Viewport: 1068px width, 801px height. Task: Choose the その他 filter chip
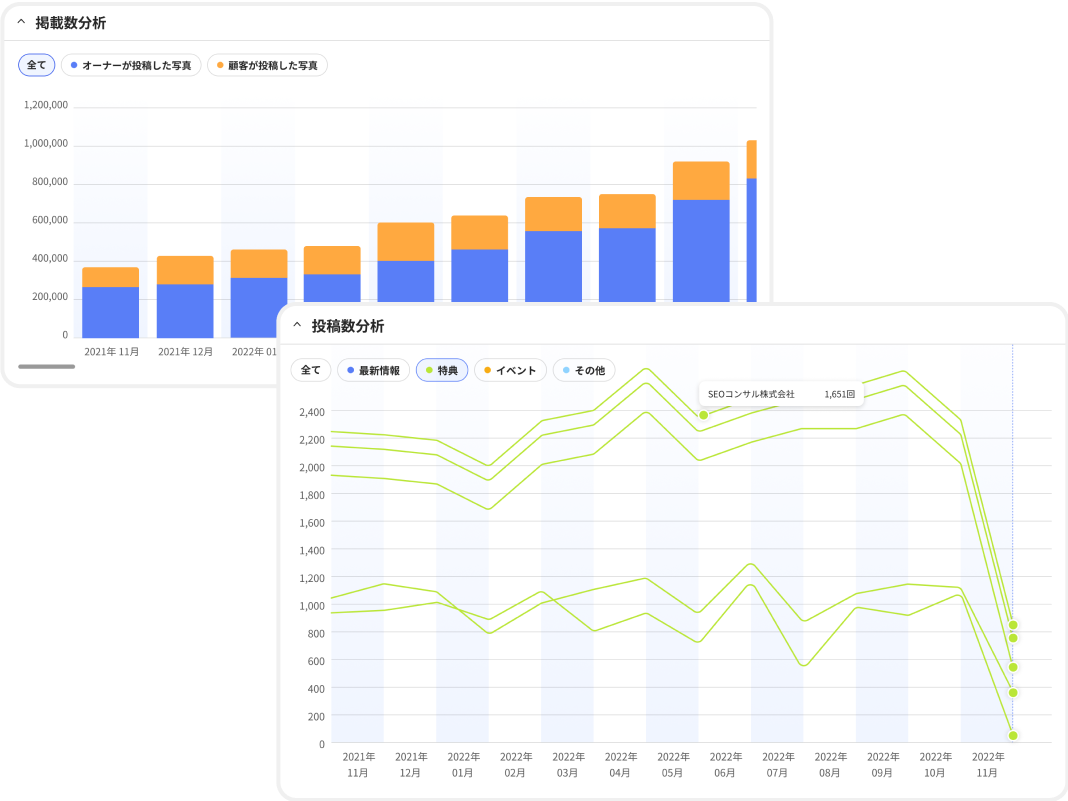(x=583, y=370)
